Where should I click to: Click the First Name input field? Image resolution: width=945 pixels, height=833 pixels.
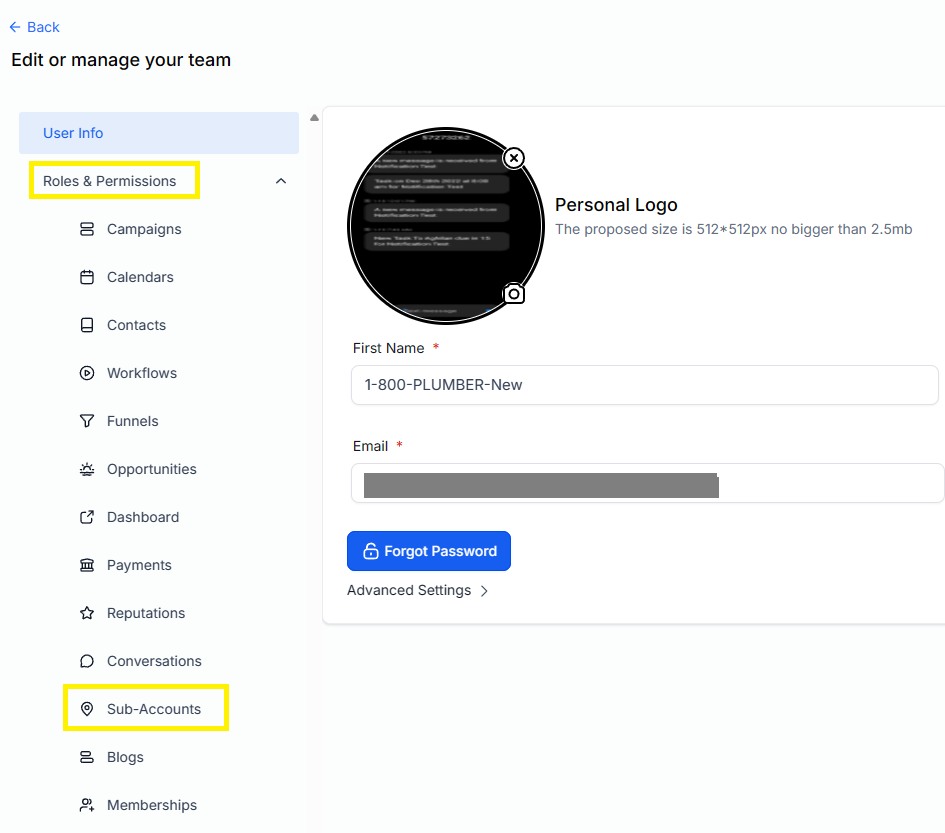tap(644, 385)
